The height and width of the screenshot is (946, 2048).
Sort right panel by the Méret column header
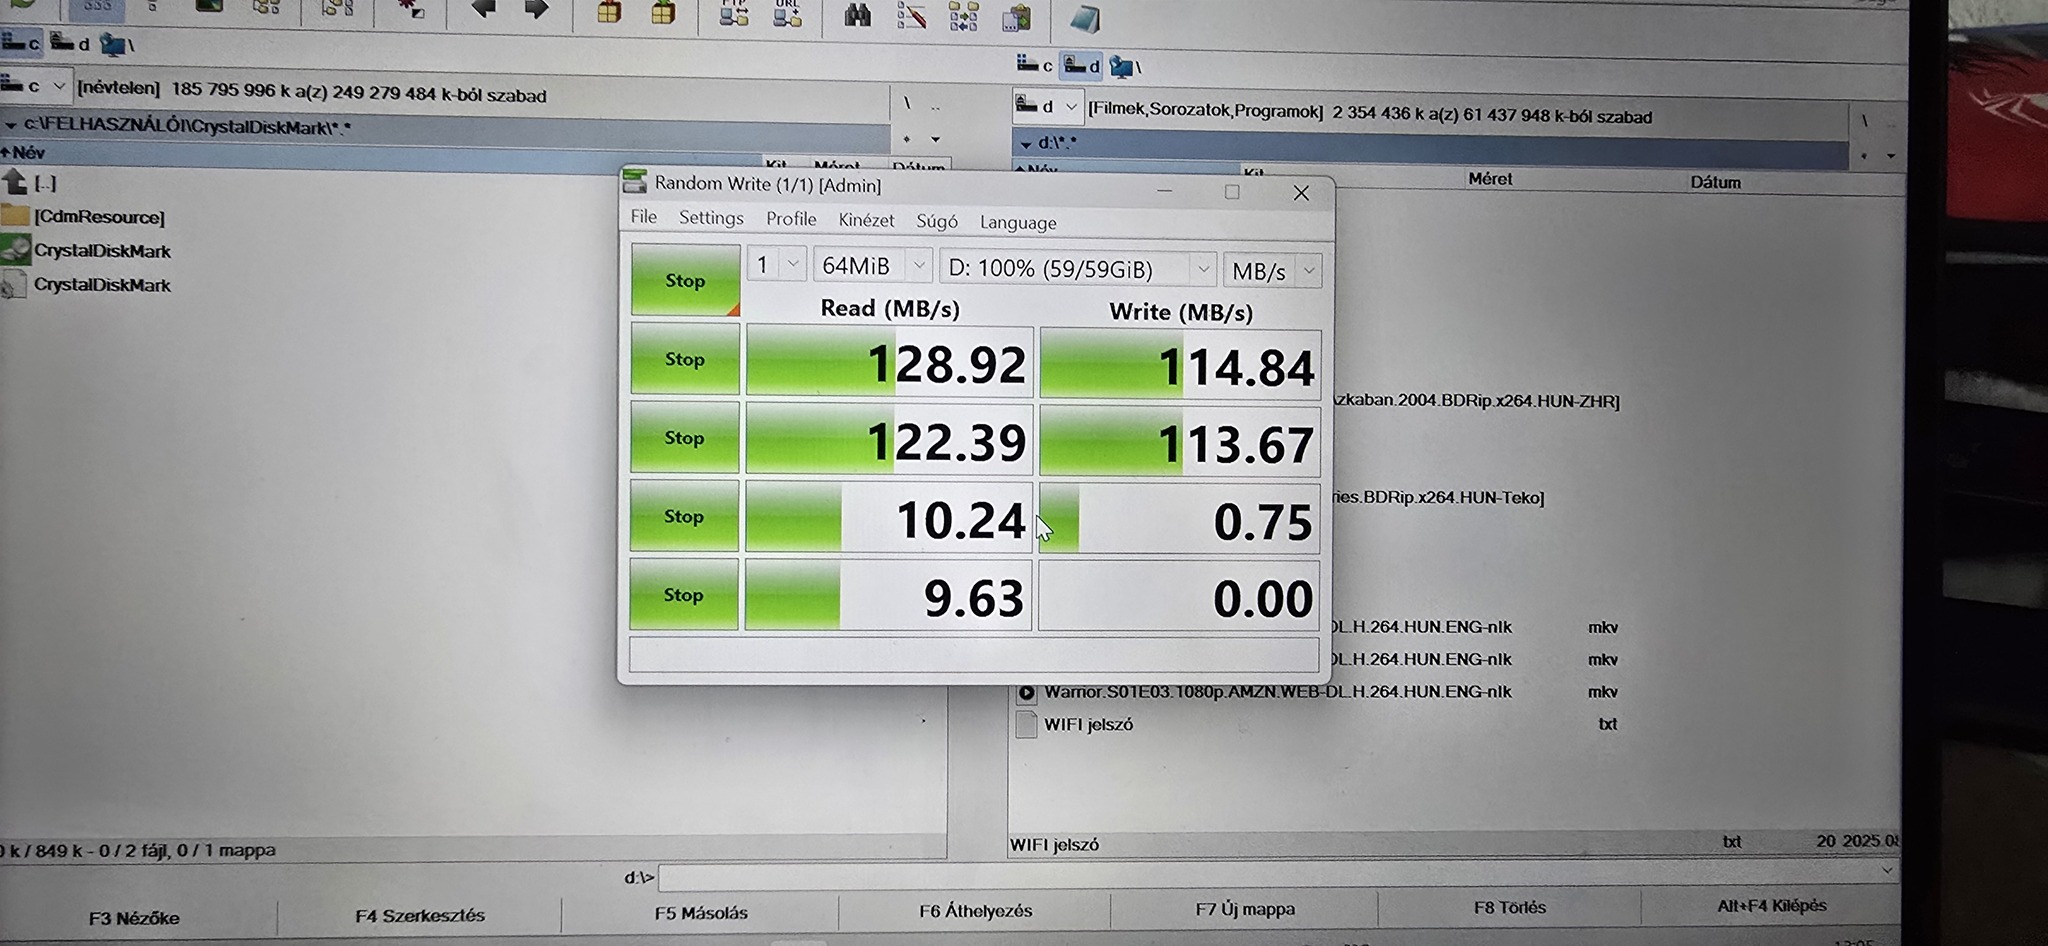1490,179
